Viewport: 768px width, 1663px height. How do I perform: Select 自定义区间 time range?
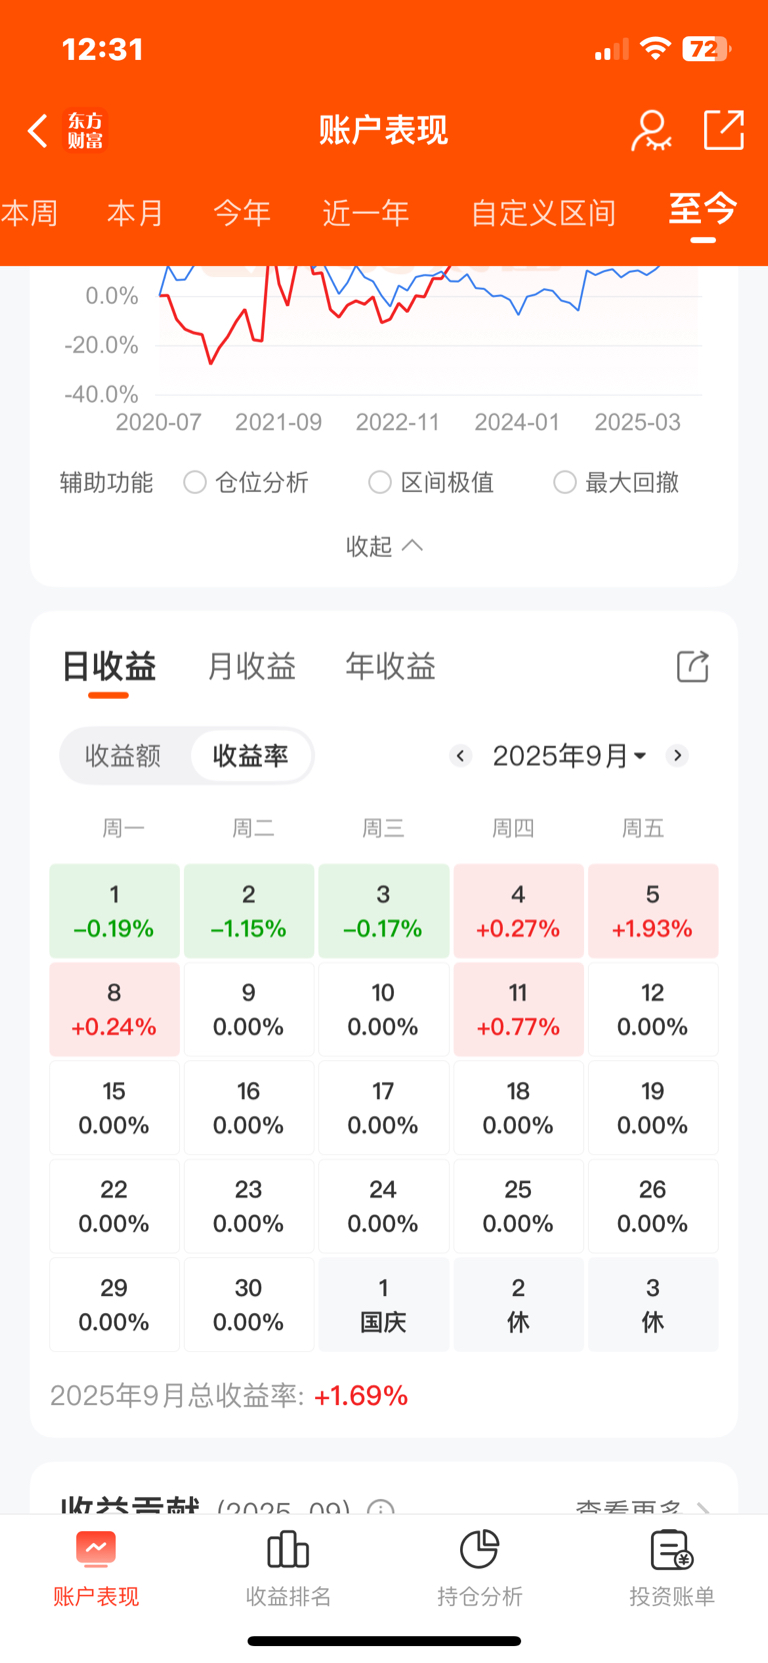coord(543,213)
